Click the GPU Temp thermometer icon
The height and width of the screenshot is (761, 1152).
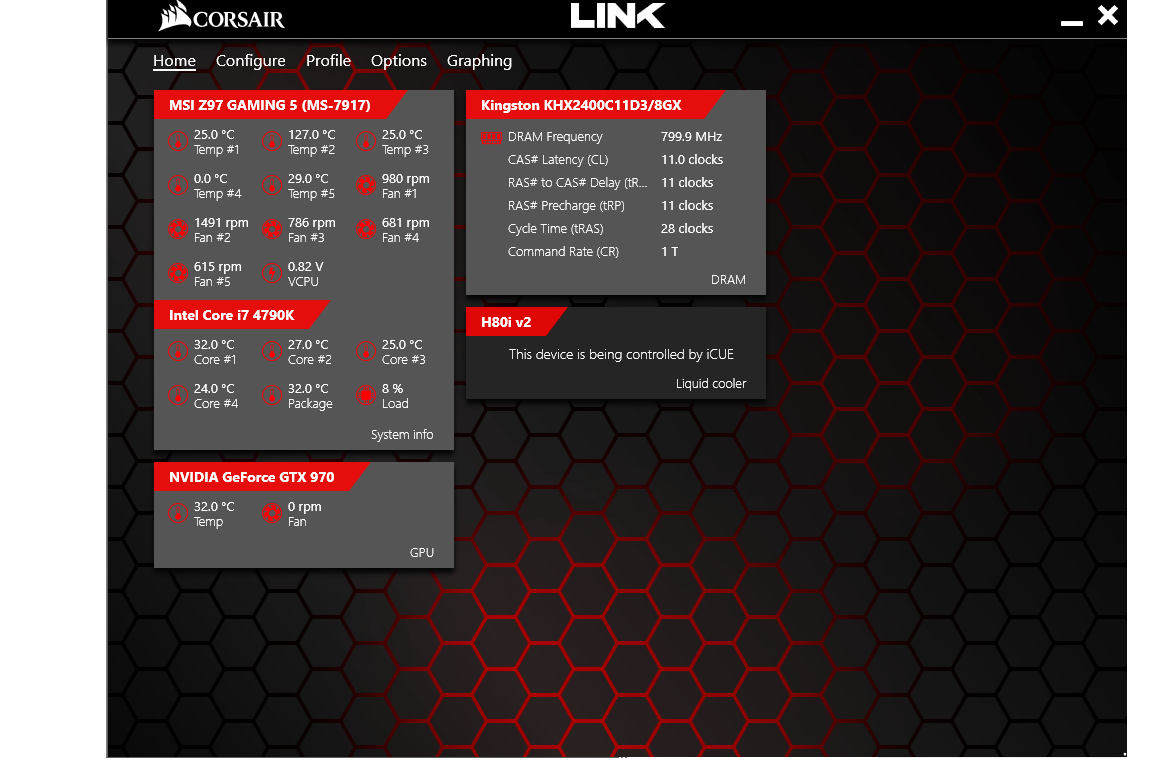pyautogui.click(x=178, y=513)
